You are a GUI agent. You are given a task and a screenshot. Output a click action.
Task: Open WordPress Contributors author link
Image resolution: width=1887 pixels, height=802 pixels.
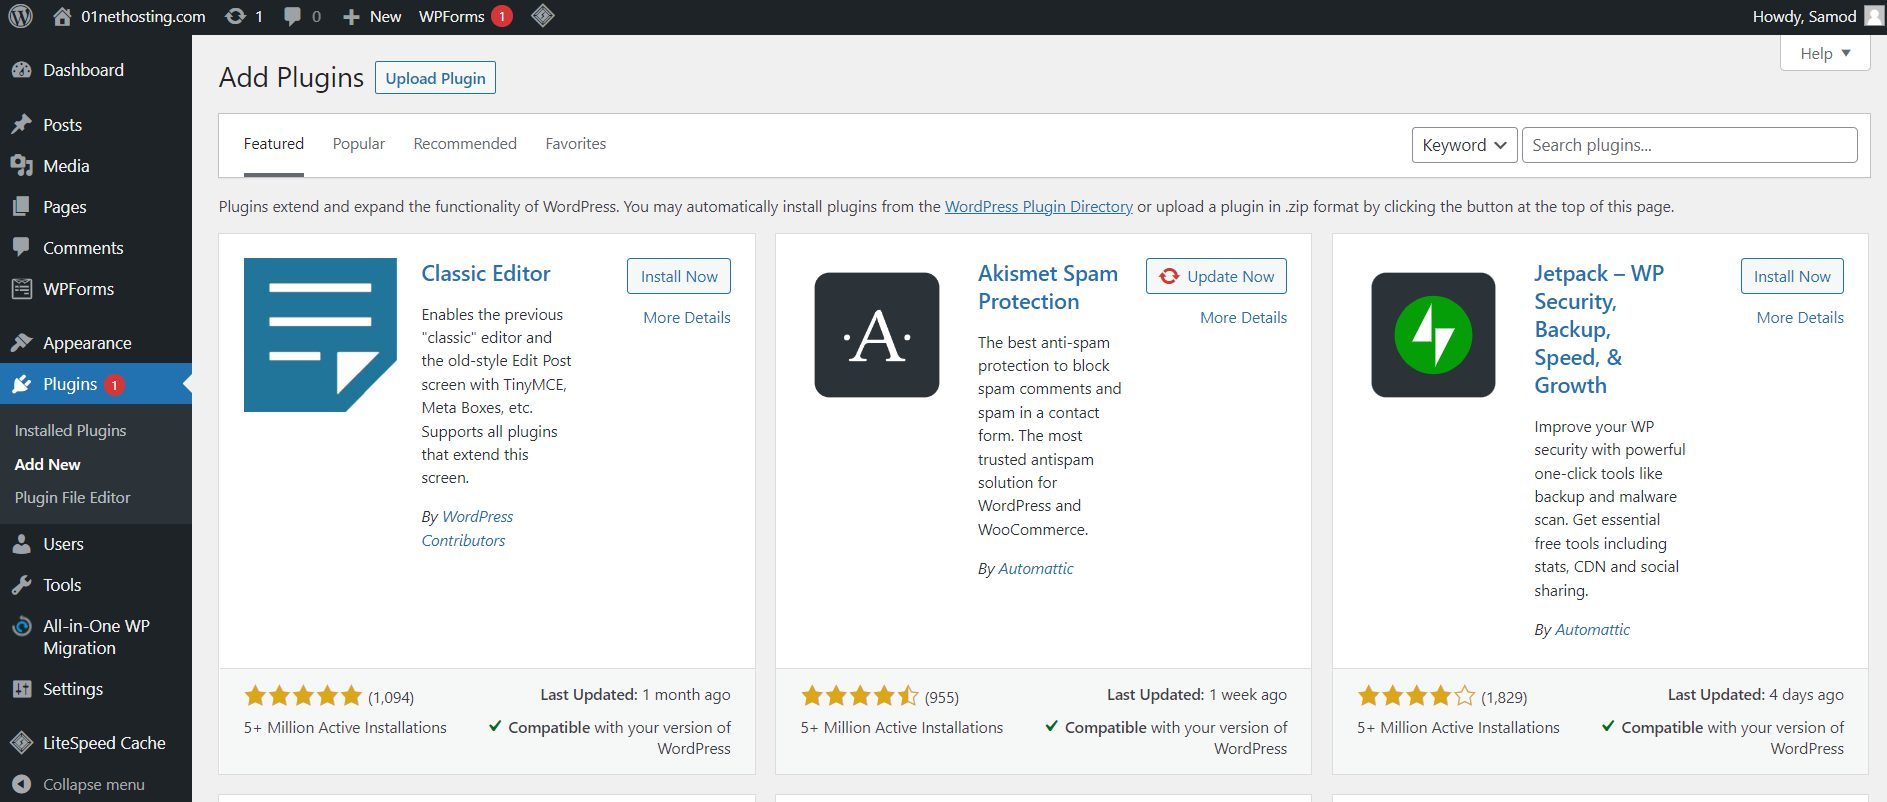pos(467,528)
